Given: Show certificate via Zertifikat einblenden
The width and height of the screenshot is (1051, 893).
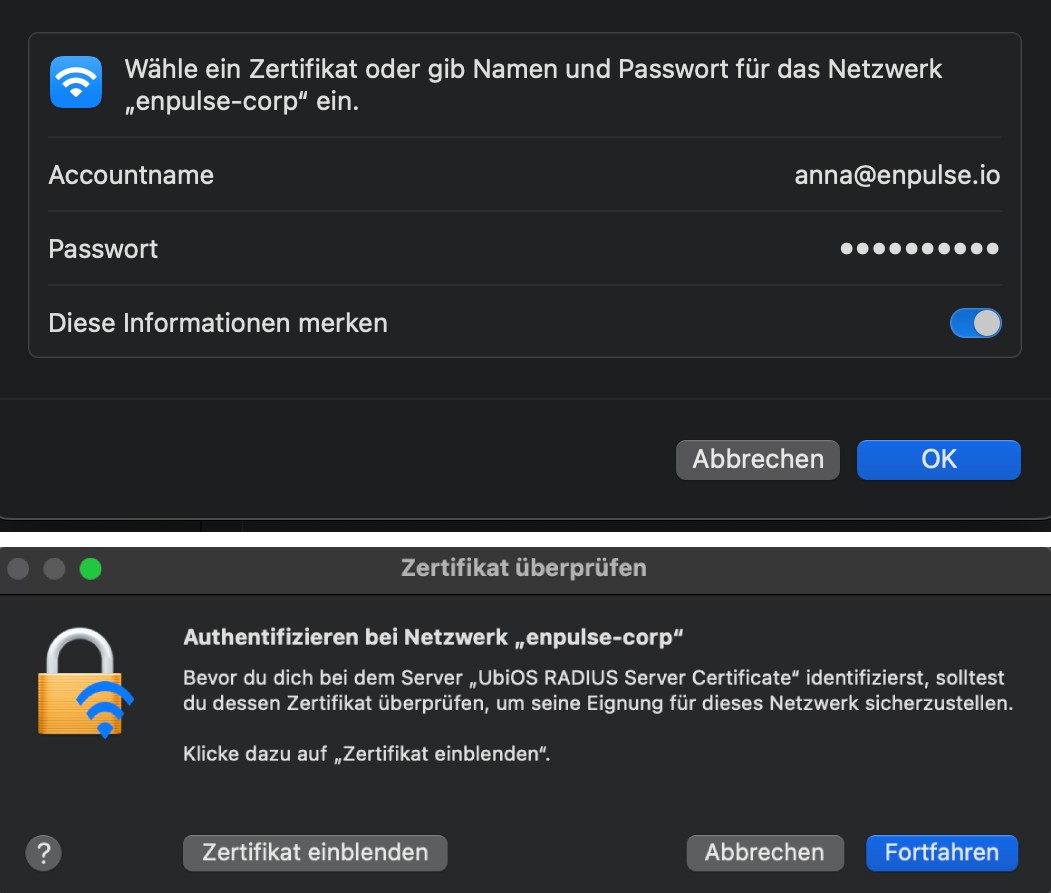Looking at the screenshot, I should point(315,852).
